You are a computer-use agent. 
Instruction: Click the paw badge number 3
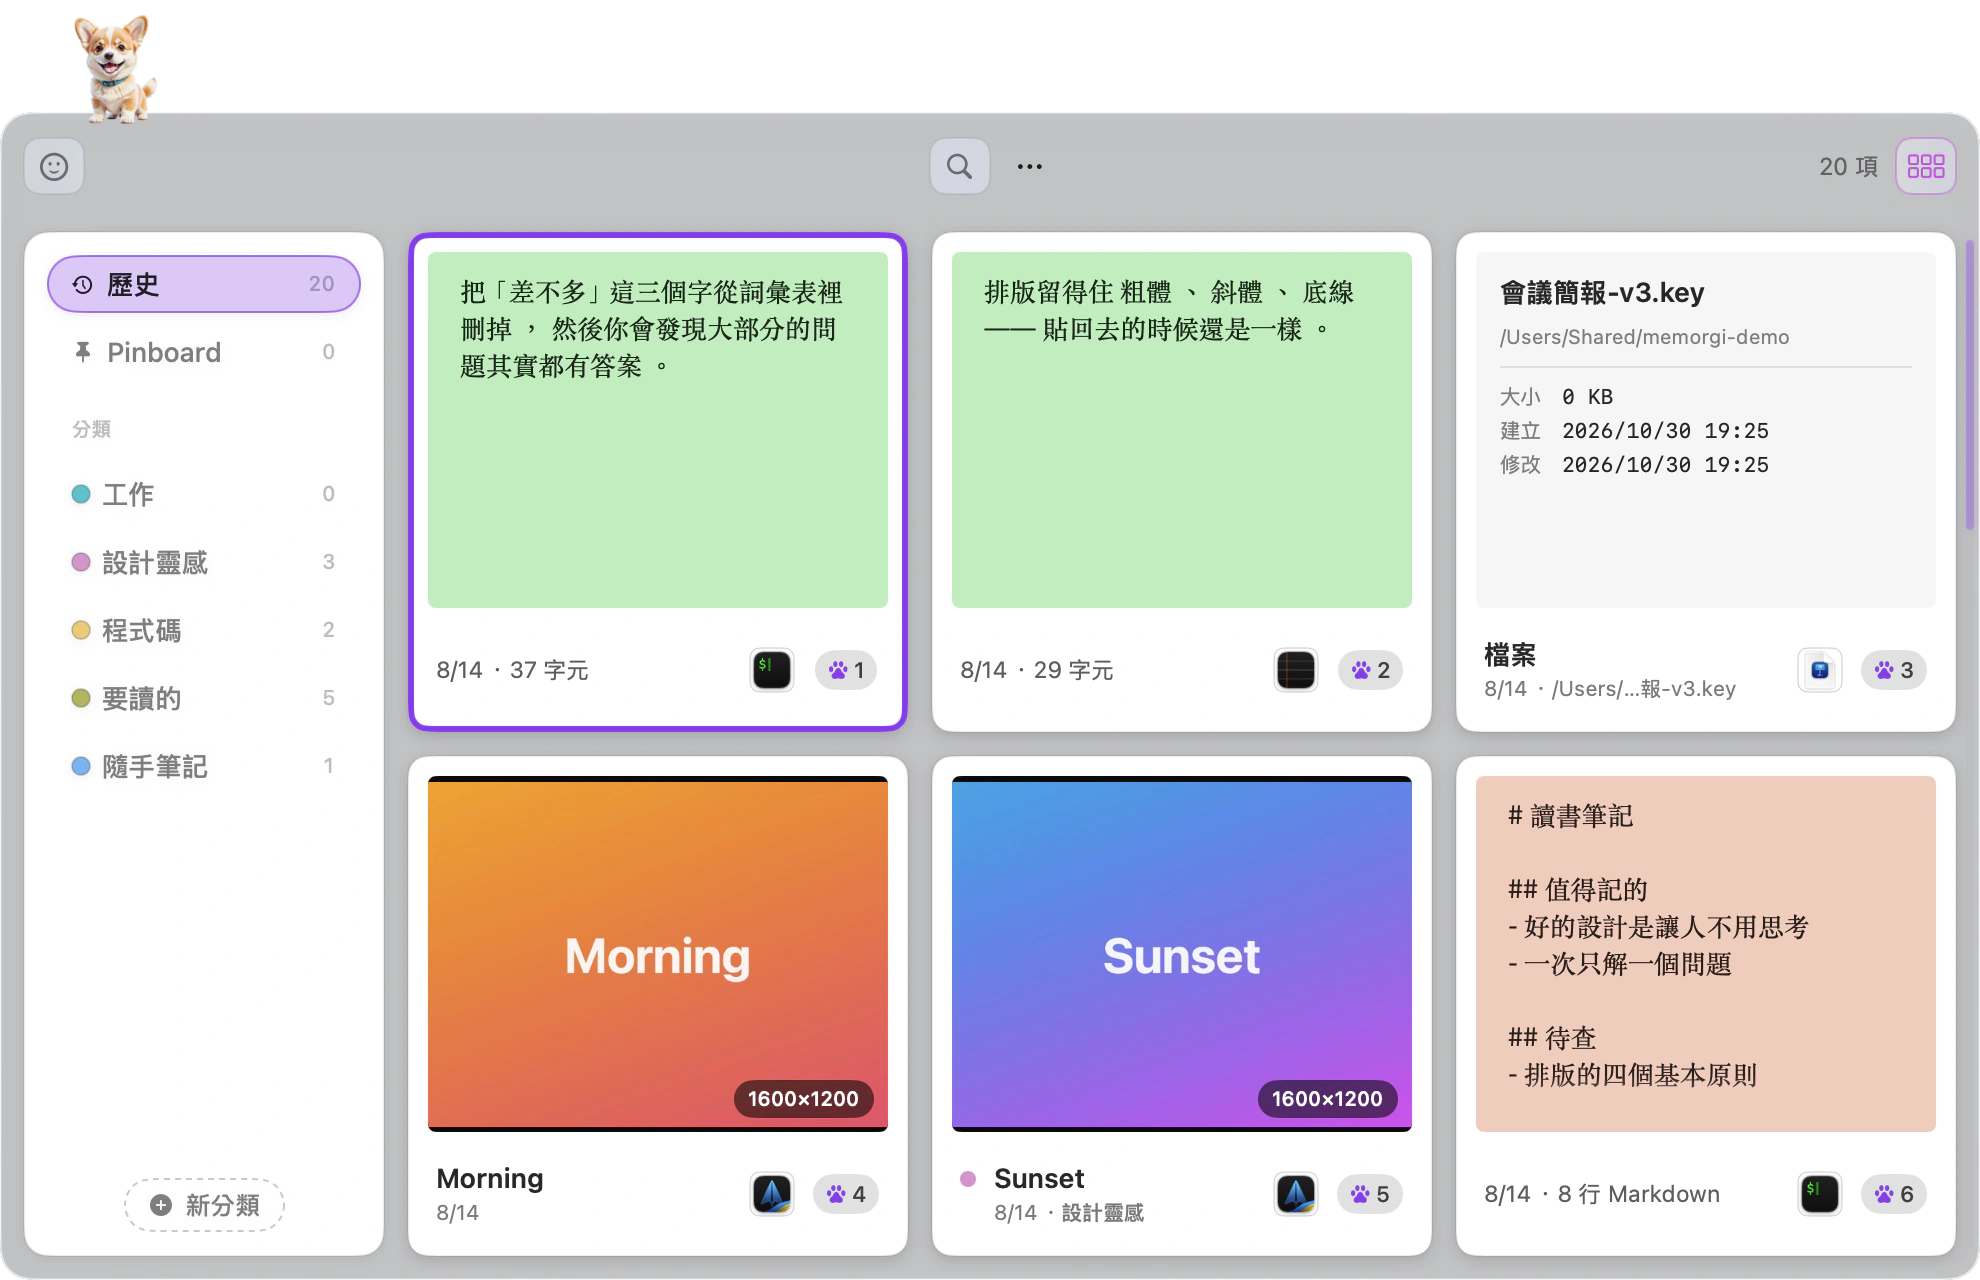tap(1894, 670)
